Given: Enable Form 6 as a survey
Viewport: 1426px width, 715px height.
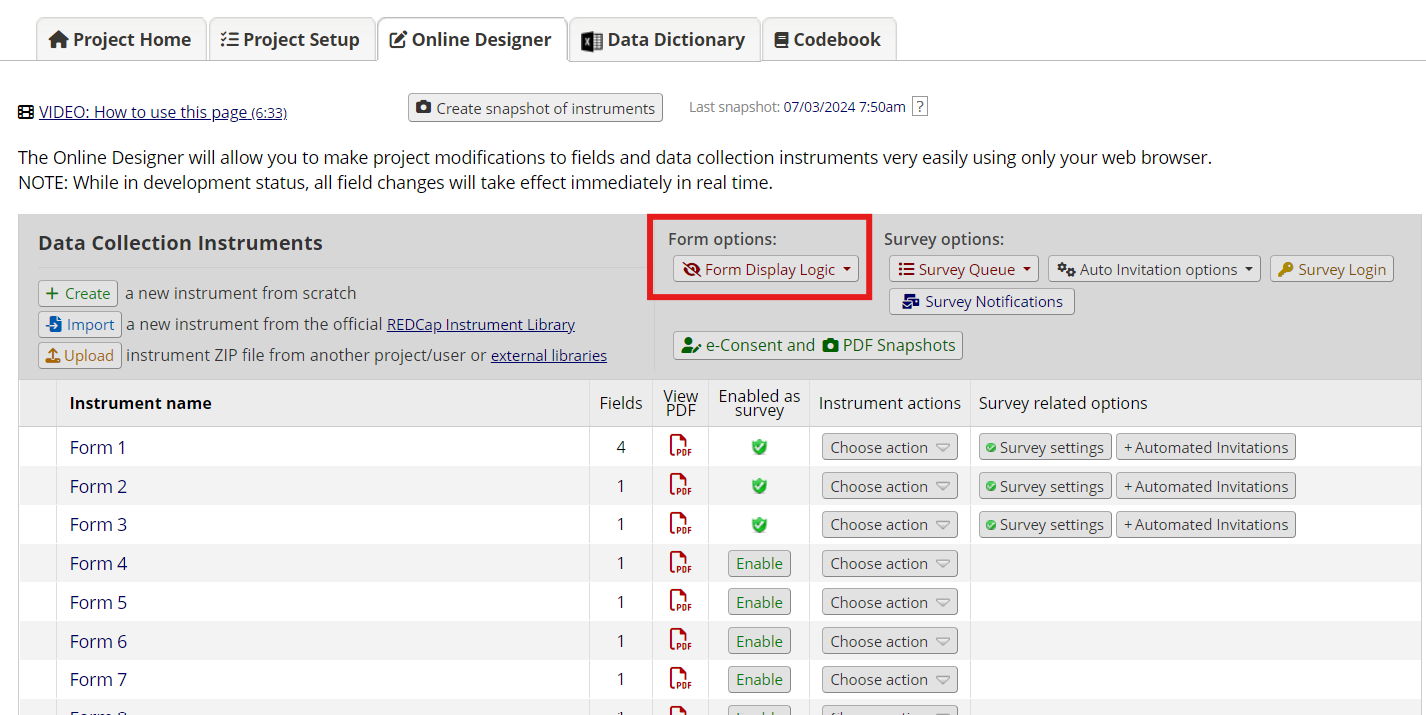Looking at the screenshot, I should coord(759,640).
